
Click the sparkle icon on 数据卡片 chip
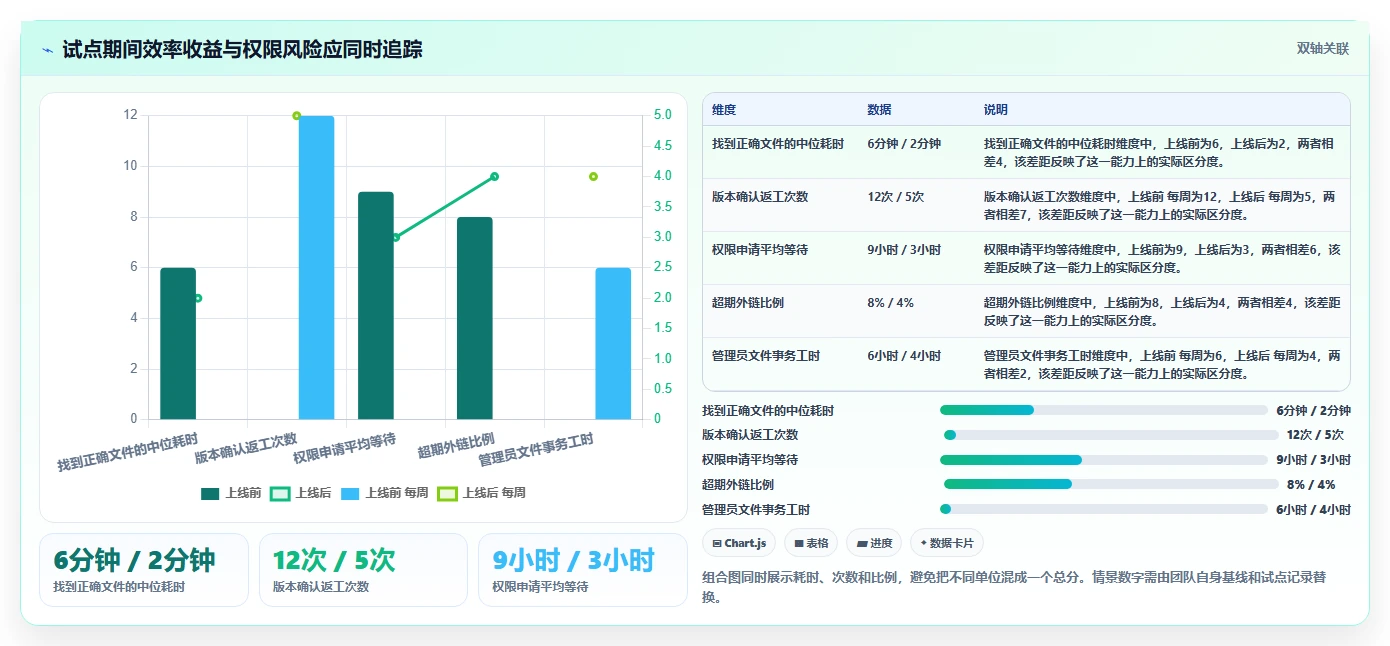pos(923,543)
